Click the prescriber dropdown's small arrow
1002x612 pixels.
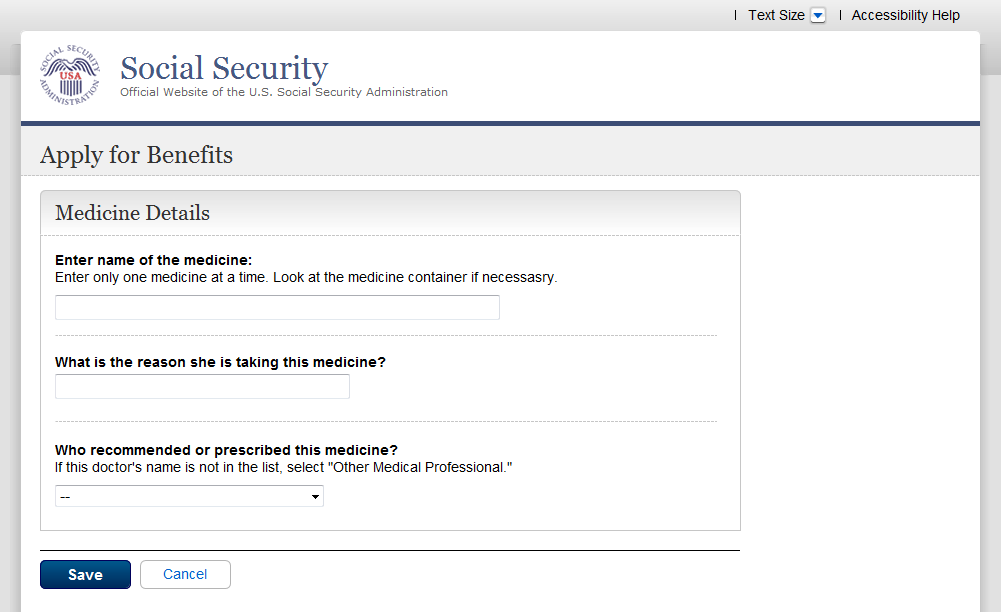click(315, 496)
